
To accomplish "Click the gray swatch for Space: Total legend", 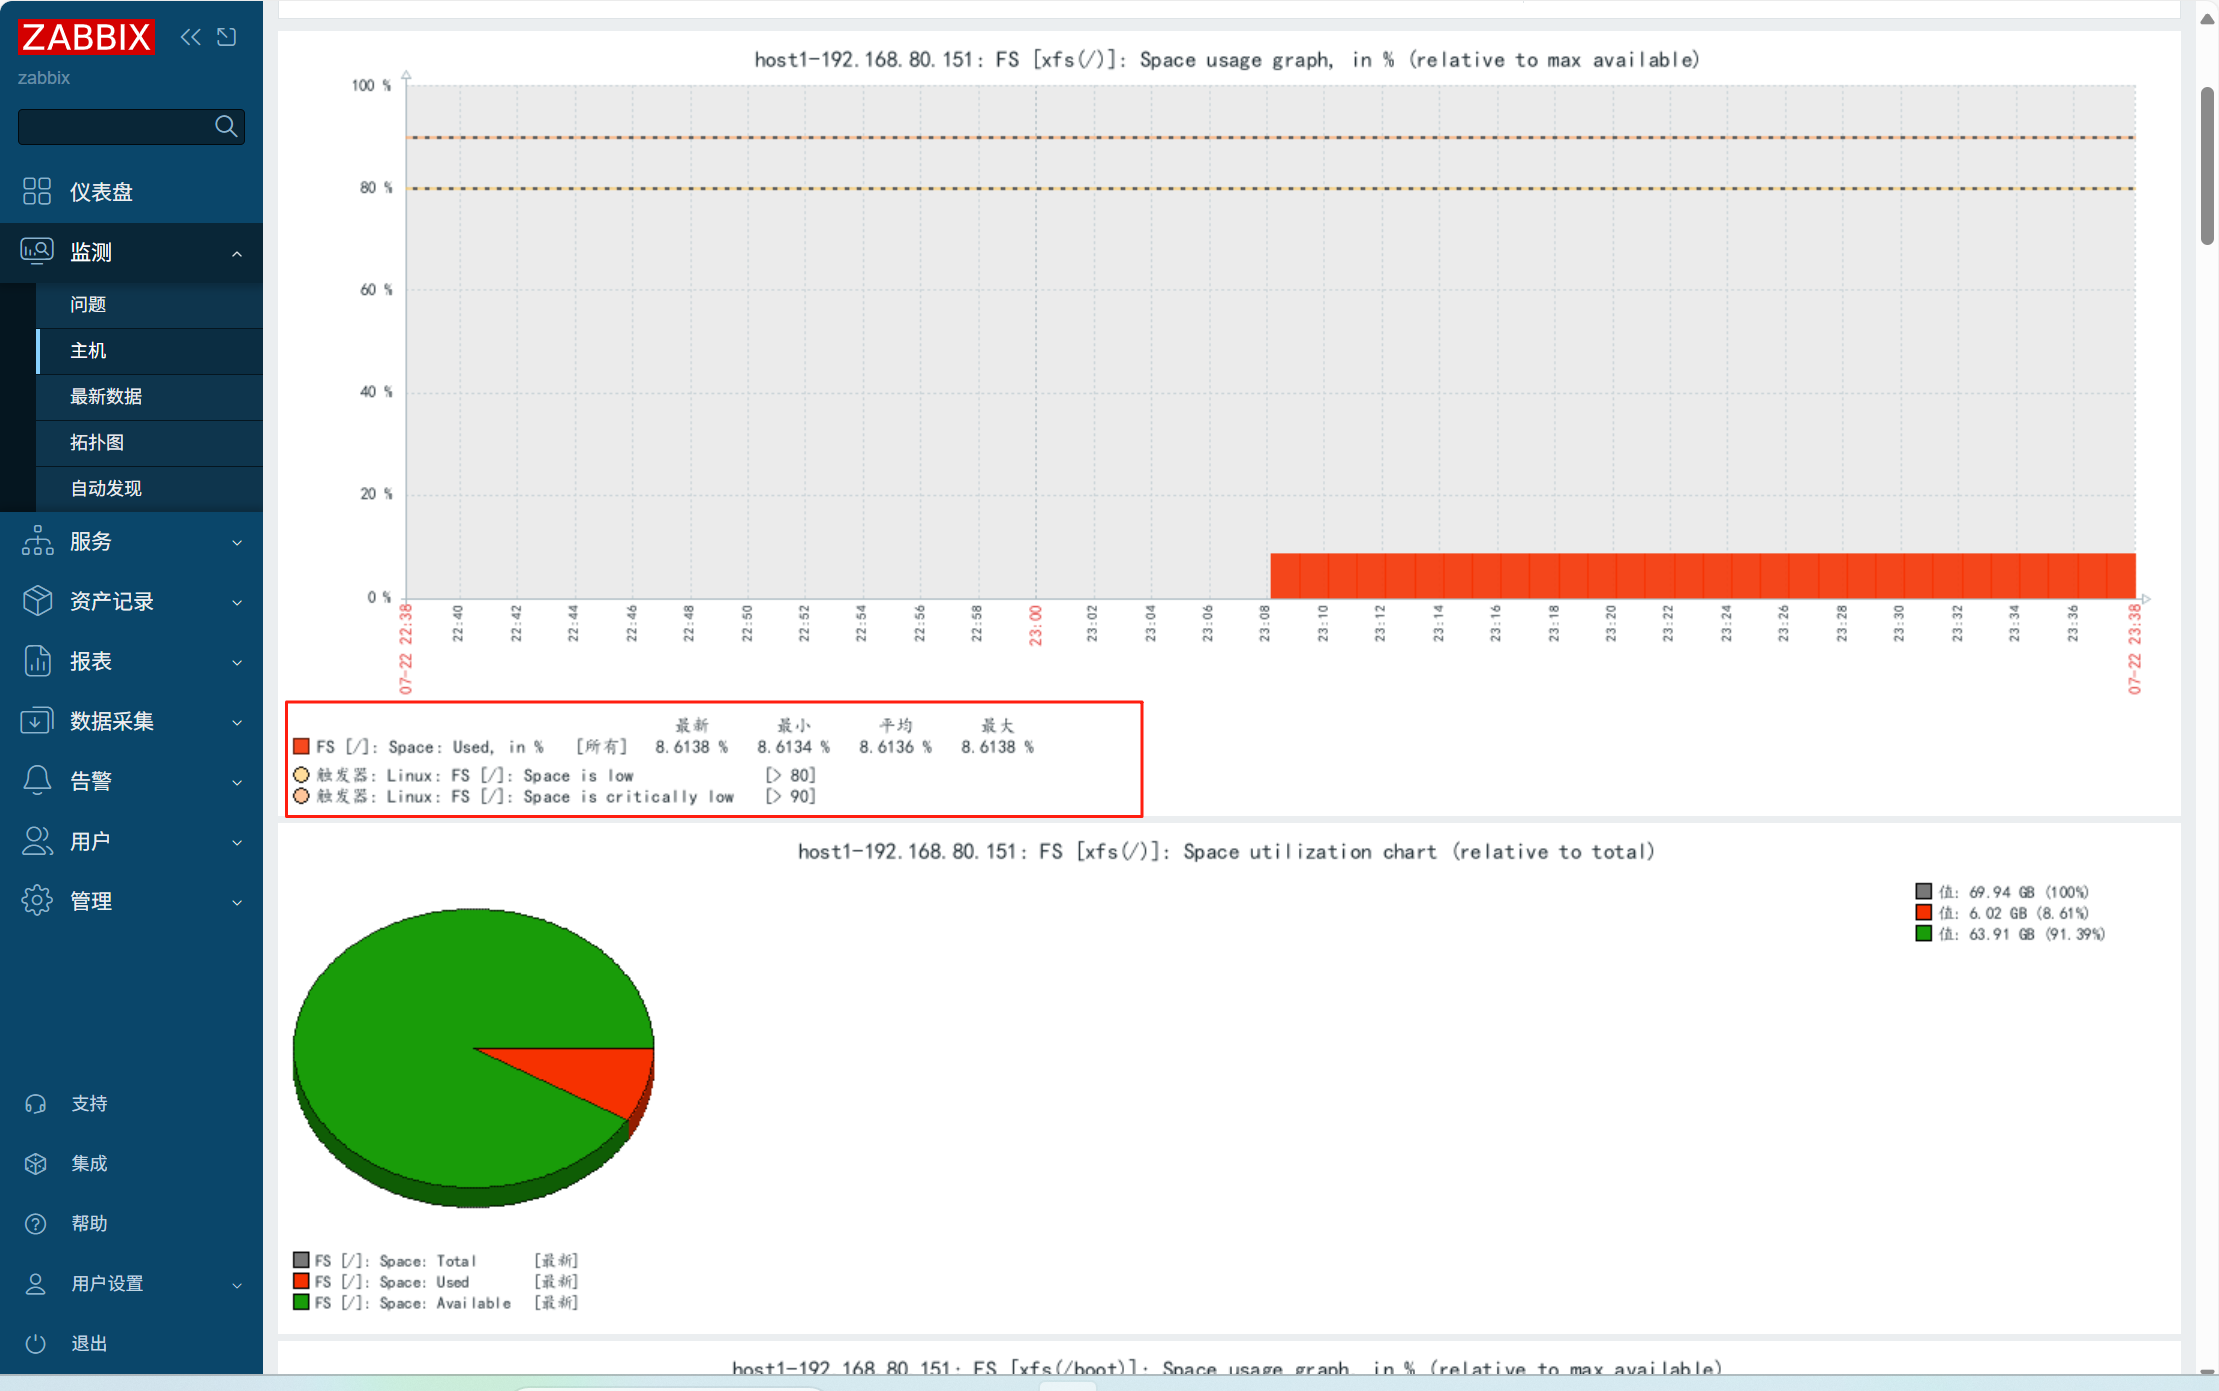I will coord(301,1259).
